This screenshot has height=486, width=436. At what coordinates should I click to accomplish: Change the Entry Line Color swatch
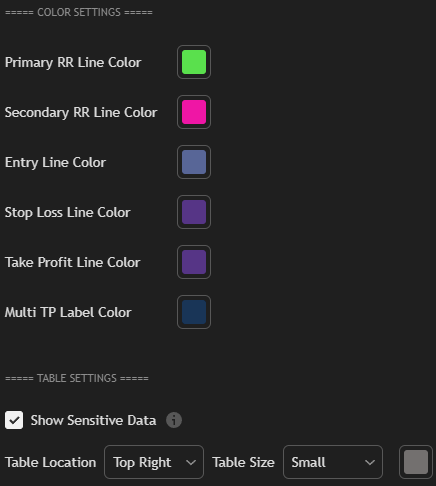point(194,162)
